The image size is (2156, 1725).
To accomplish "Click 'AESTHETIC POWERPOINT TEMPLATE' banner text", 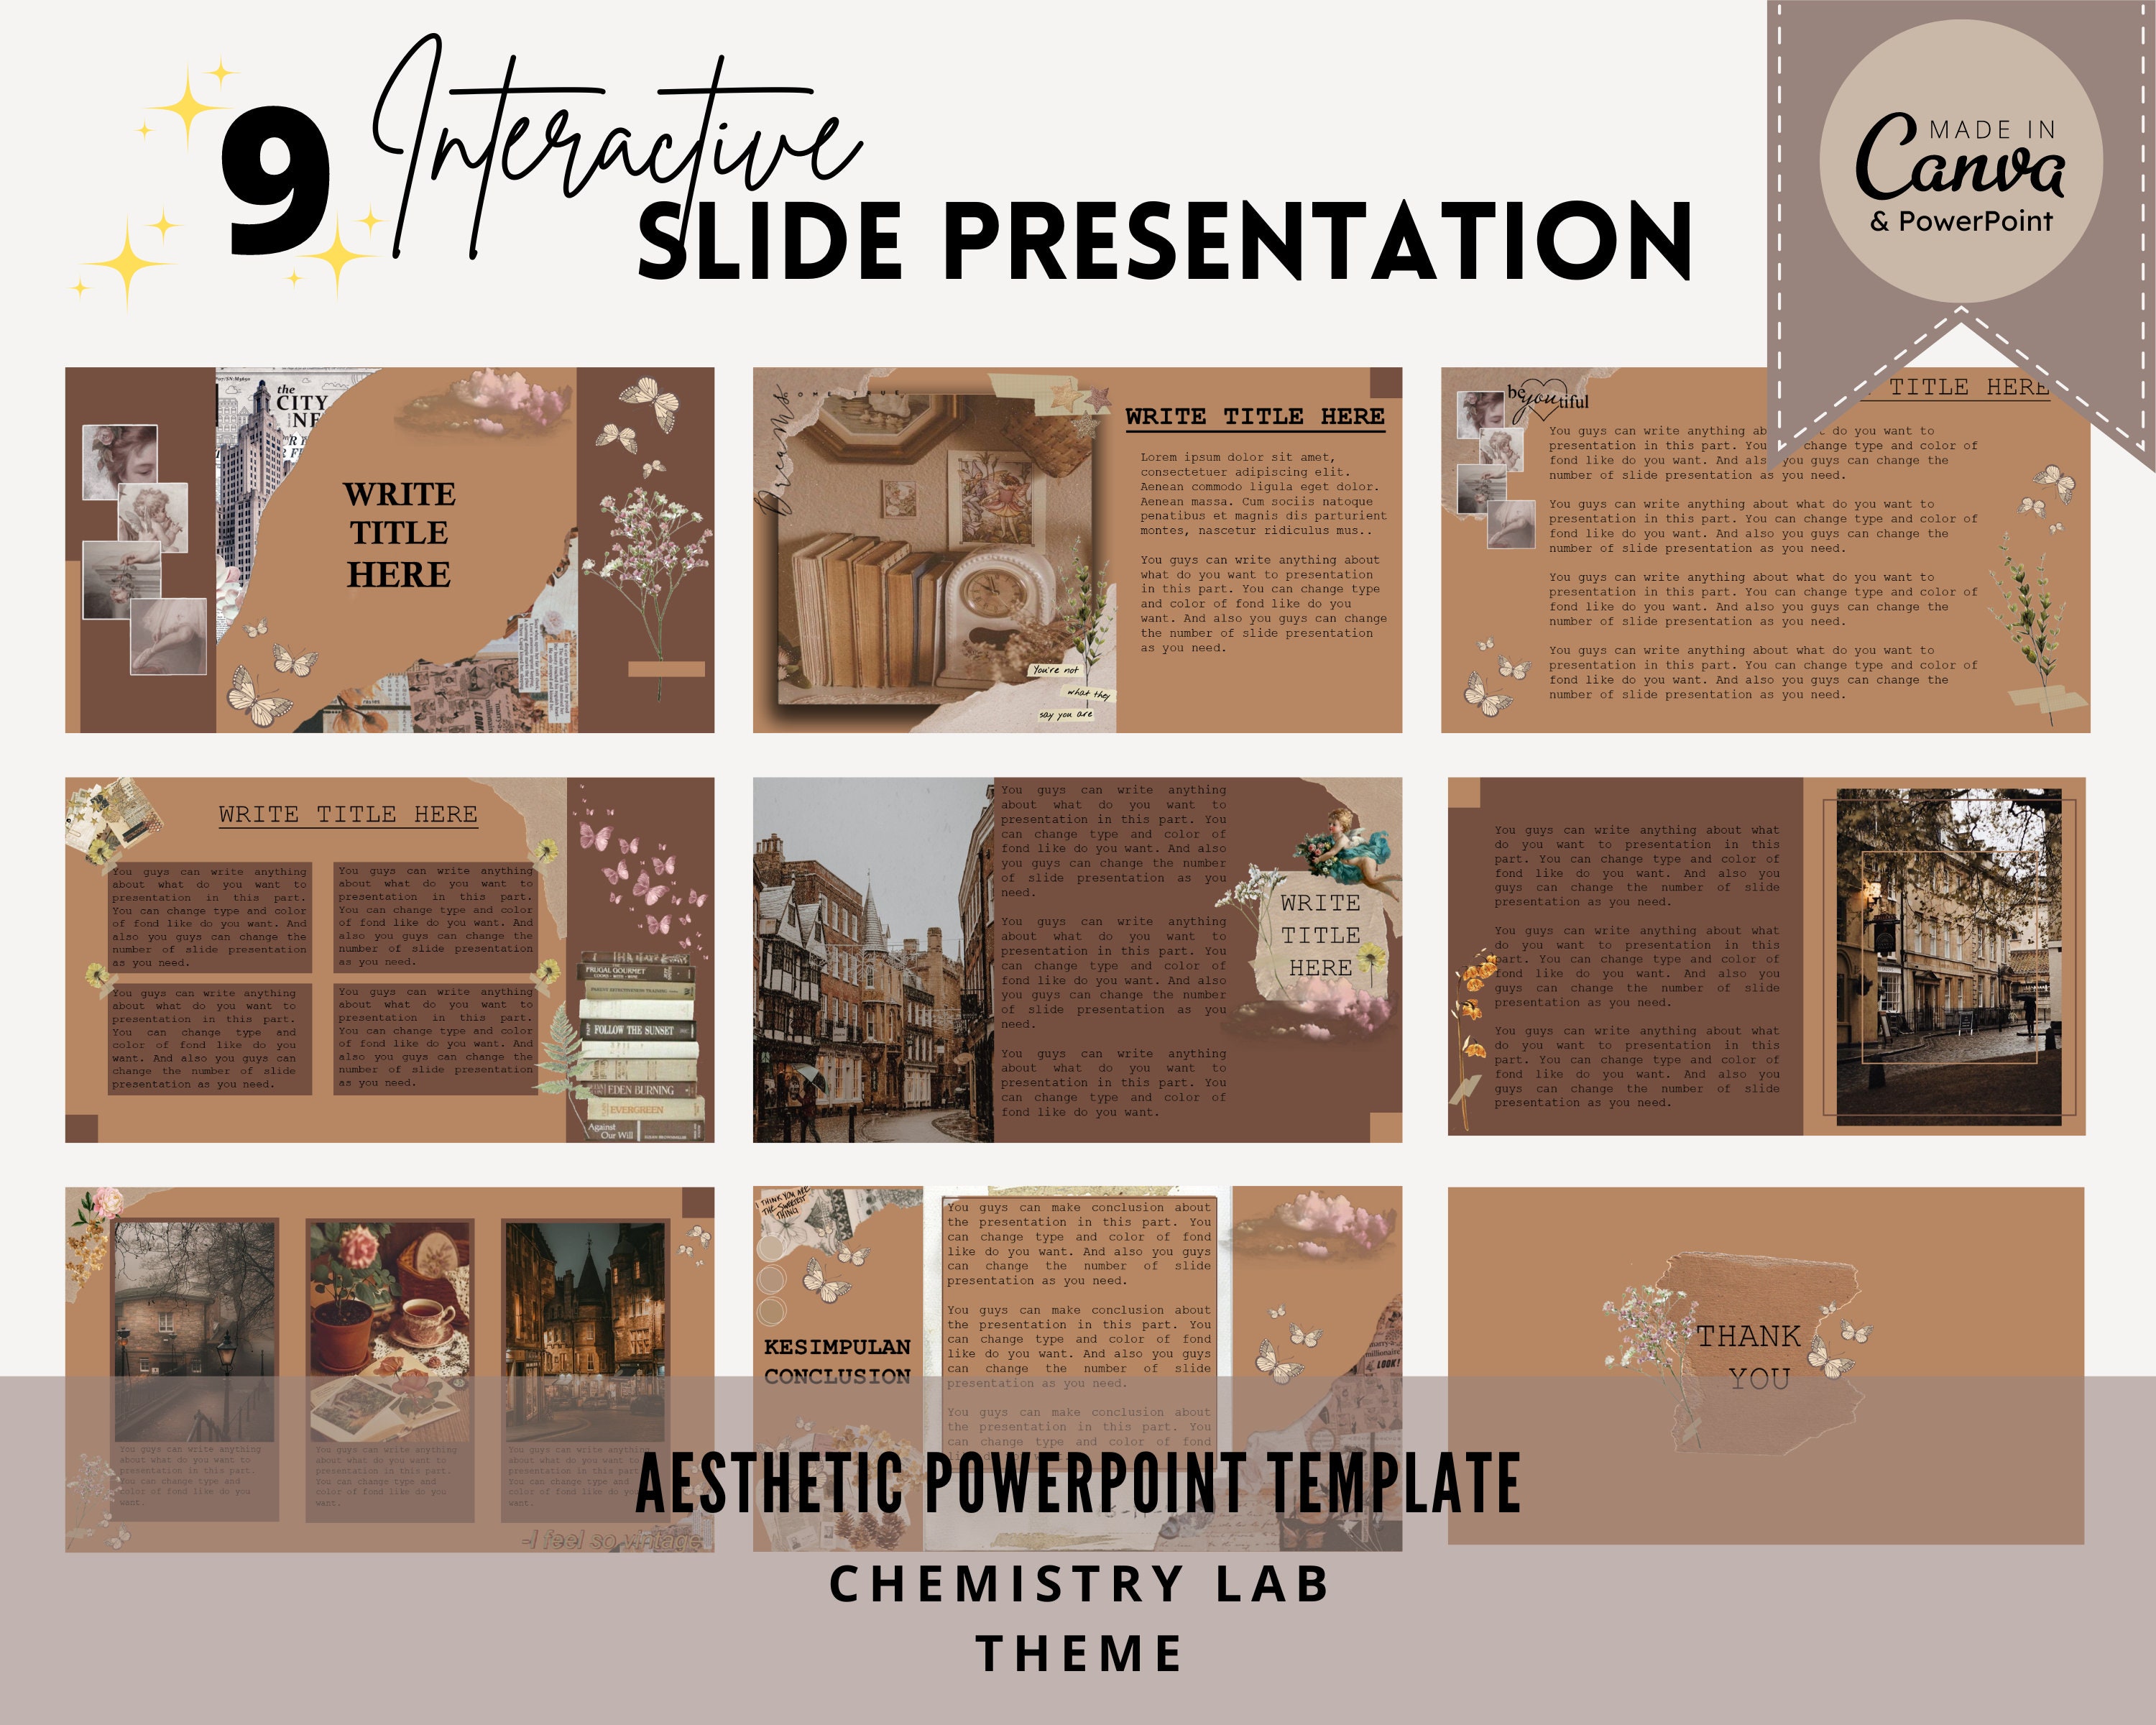I will pyautogui.click(x=1077, y=1482).
